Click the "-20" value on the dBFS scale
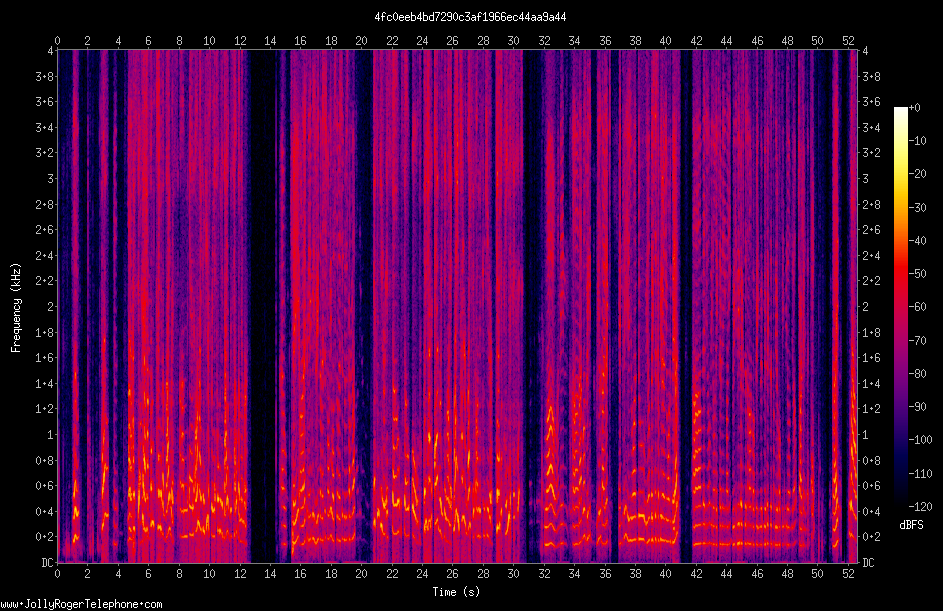Image resolution: width=943 pixels, height=611 pixels. coord(917,174)
